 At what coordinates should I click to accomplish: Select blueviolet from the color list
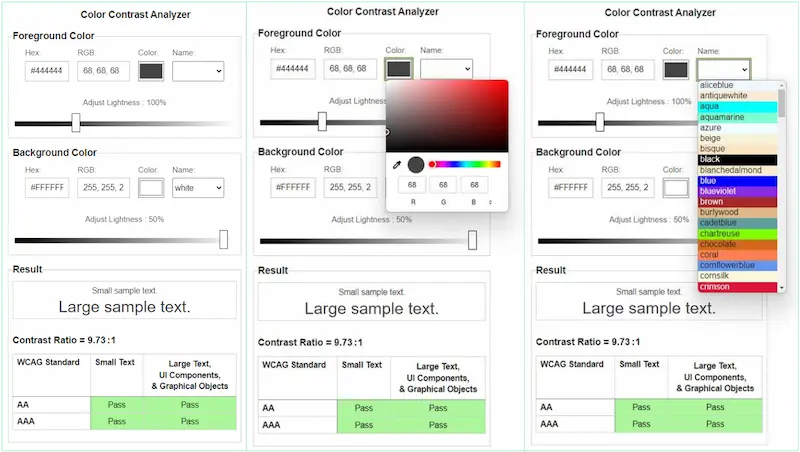(738, 191)
